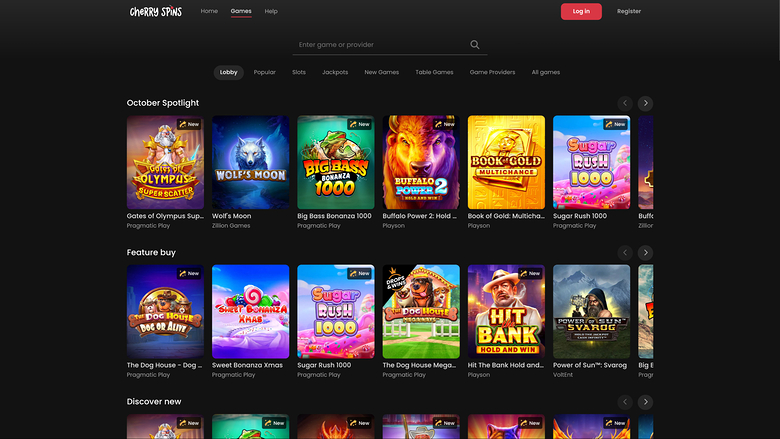The height and width of the screenshot is (439, 780).
Task: Click the search magnifier icon
Action: pyautogui.click(x=475, y=45)
